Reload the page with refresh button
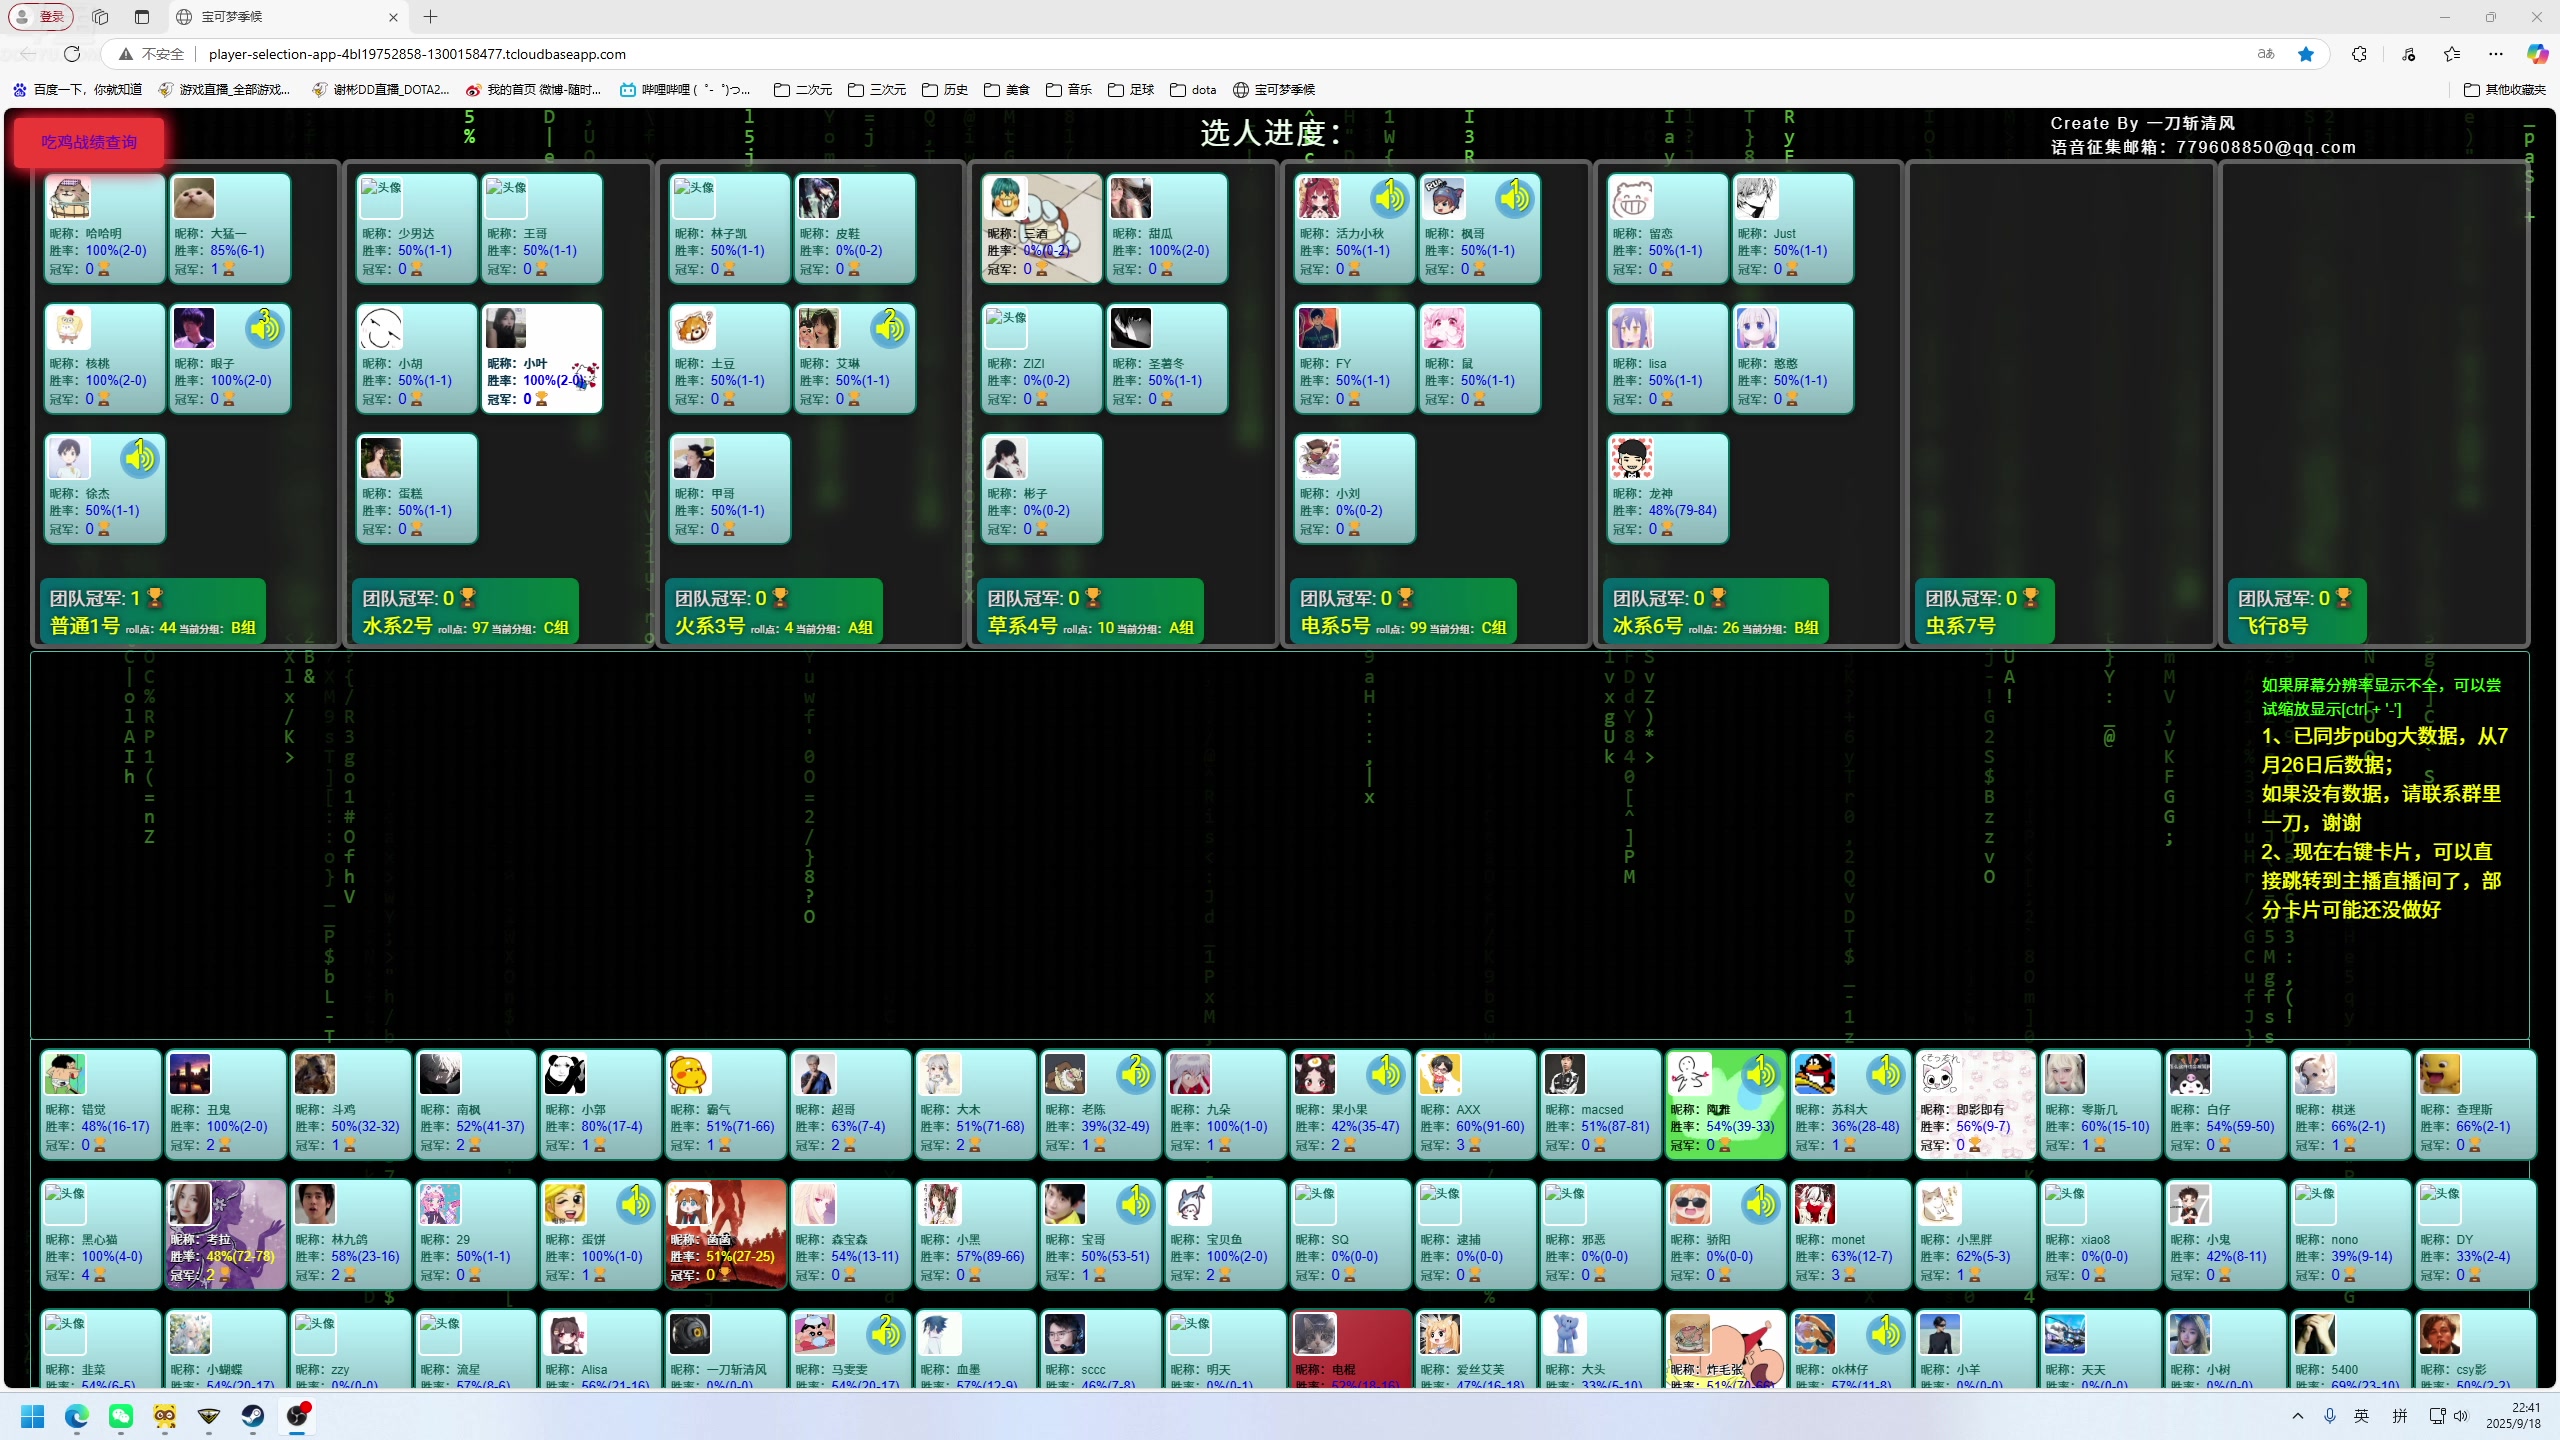2560x1440 pixels. coord(71,54)
